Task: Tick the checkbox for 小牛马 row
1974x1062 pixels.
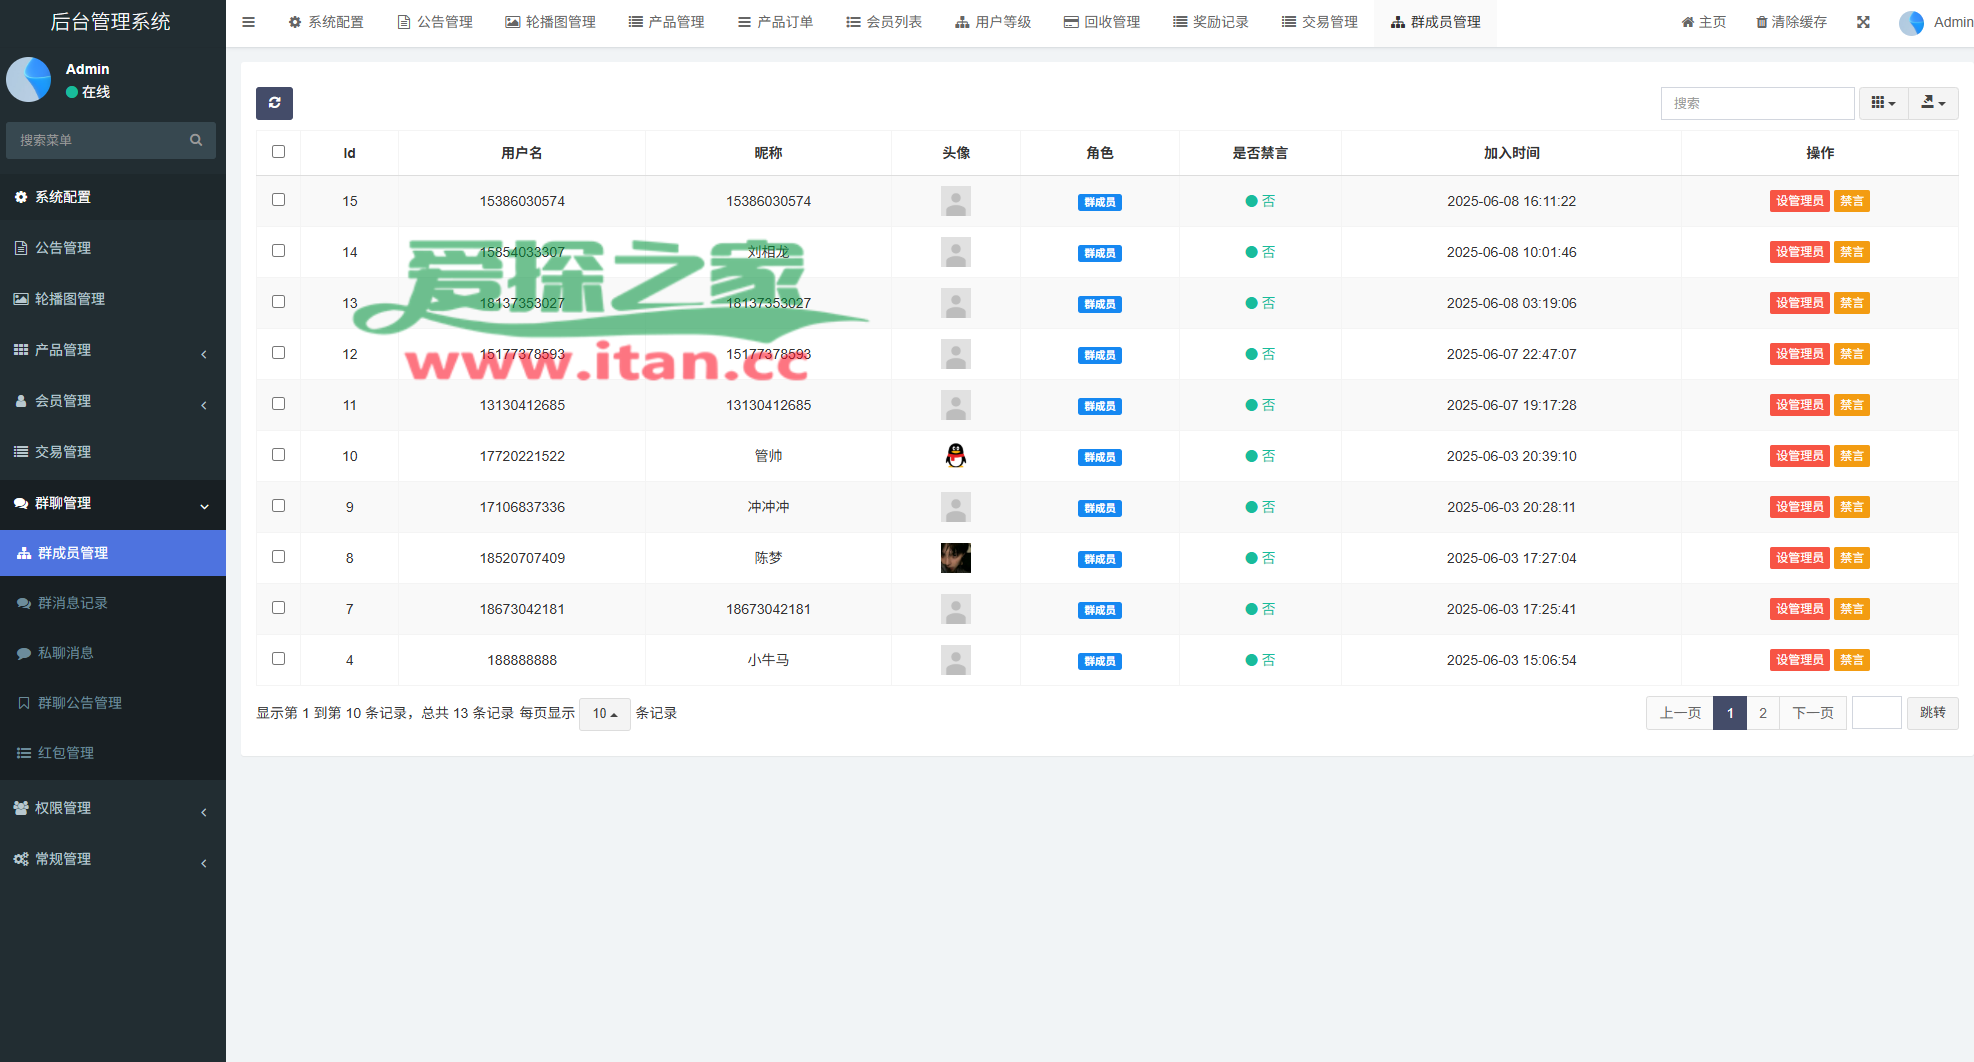Action: tap(278, 659)
